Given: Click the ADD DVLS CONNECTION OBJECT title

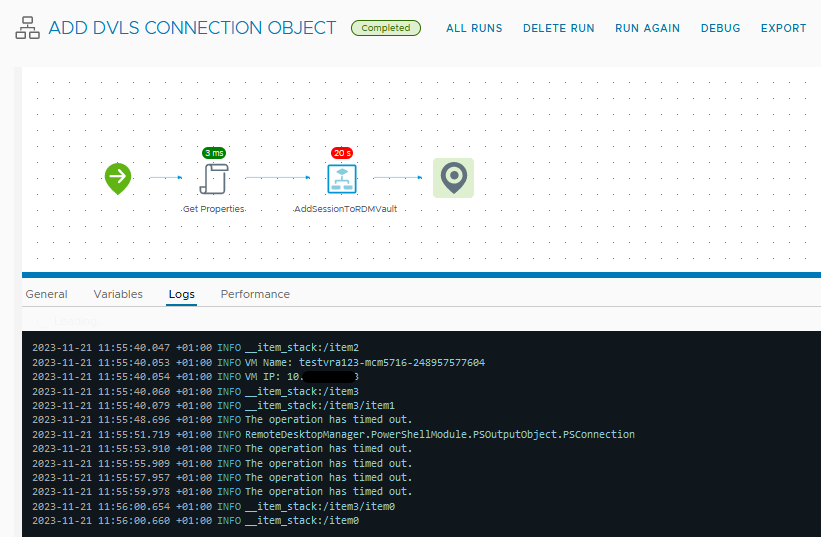Looking at the screenshot, I should point(192,28).
